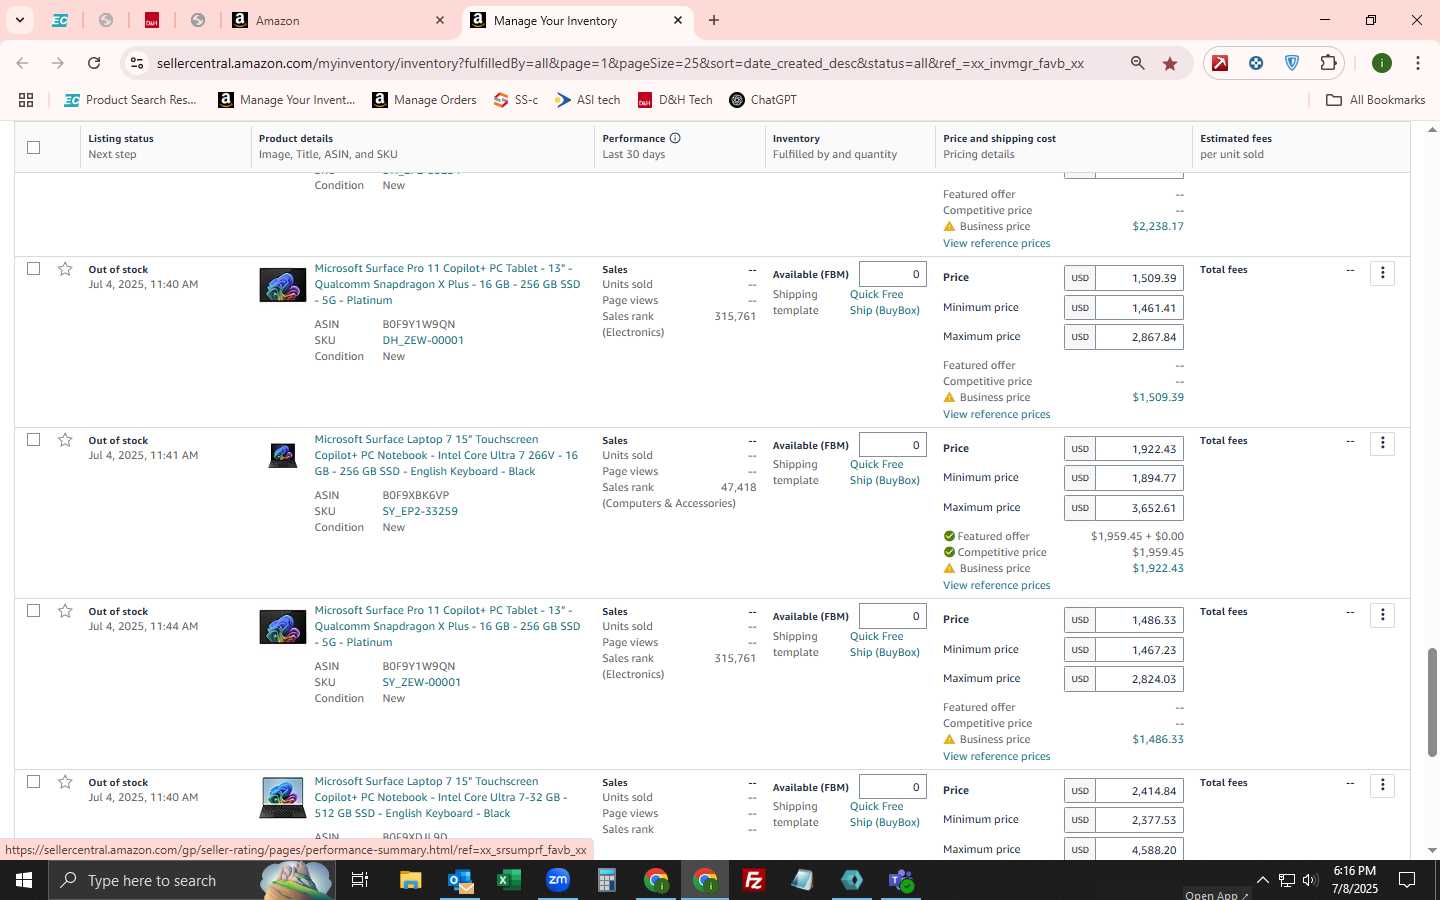Bookmark star icon in address bar

[1170, 63]
